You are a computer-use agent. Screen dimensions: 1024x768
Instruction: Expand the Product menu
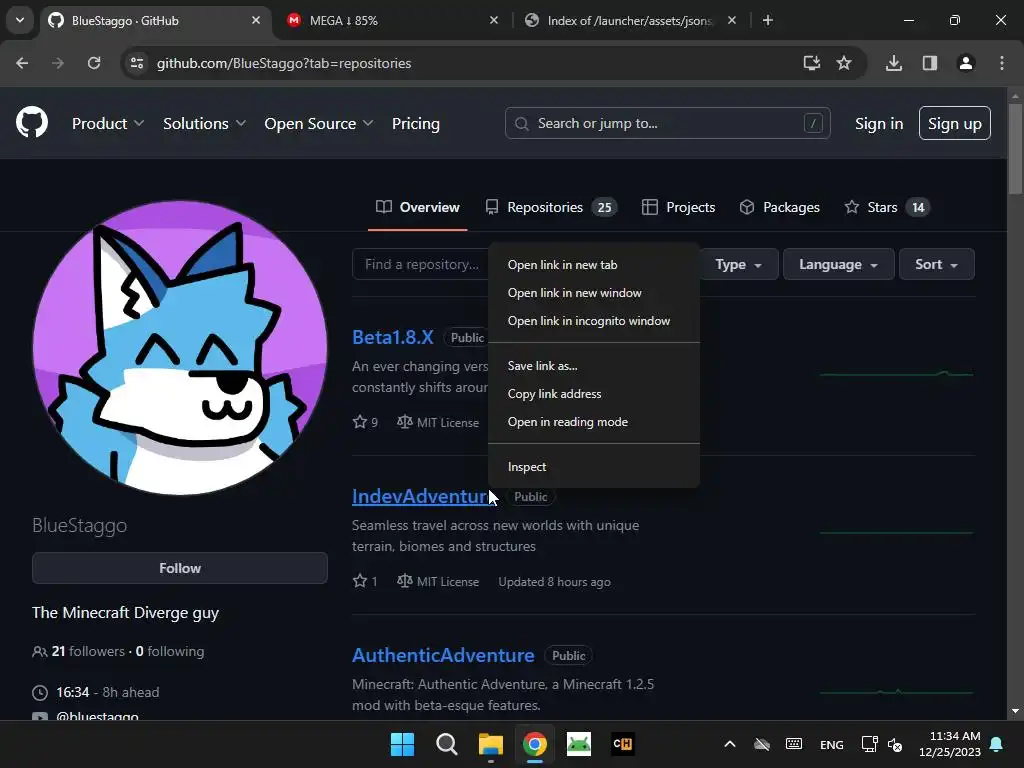pos(108,123)
